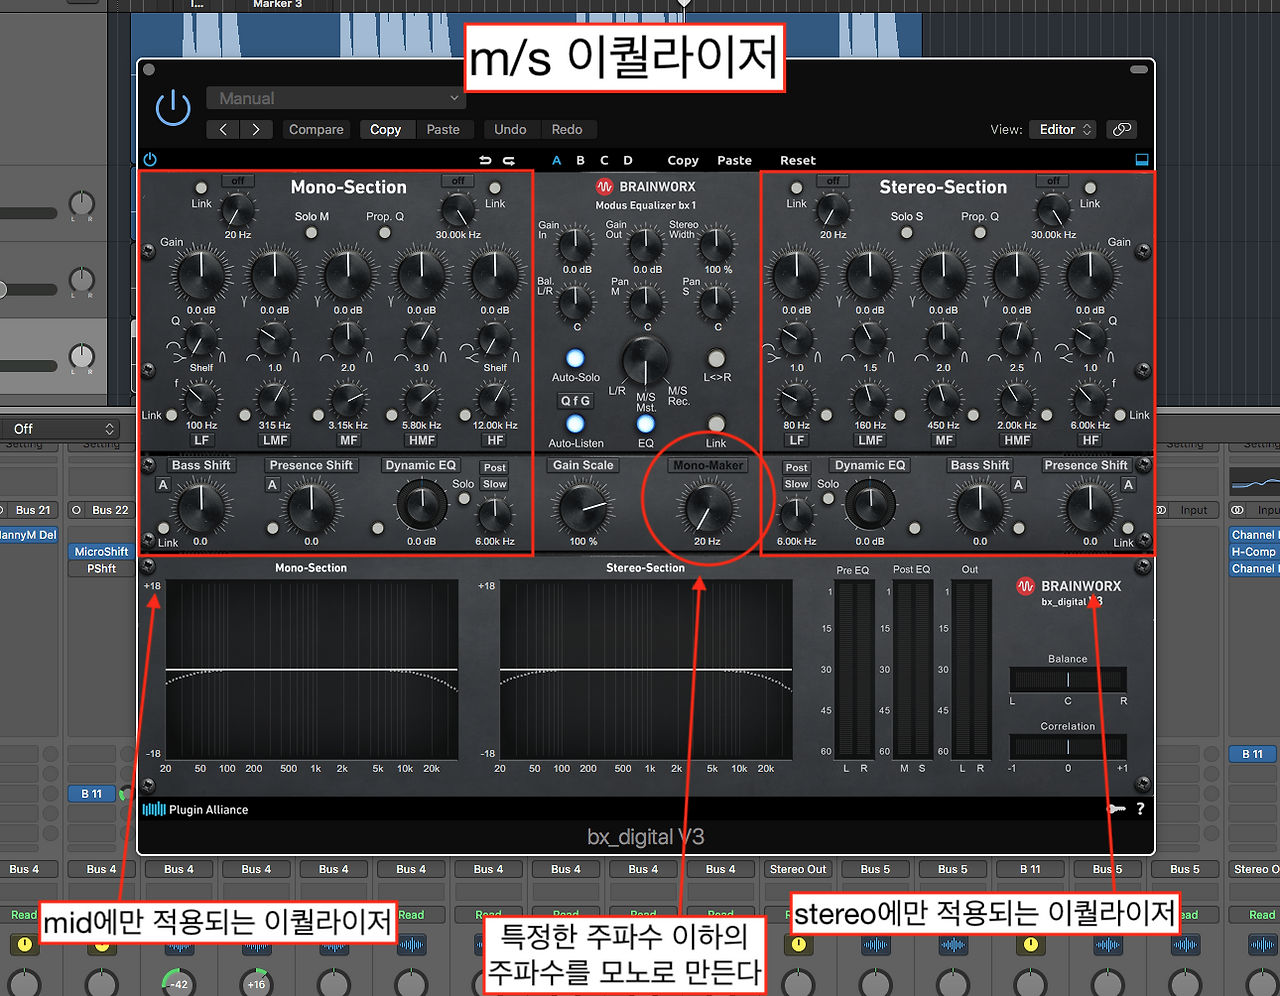
Task: Click the Gain Scale knob
Action: tap(582, 506)
